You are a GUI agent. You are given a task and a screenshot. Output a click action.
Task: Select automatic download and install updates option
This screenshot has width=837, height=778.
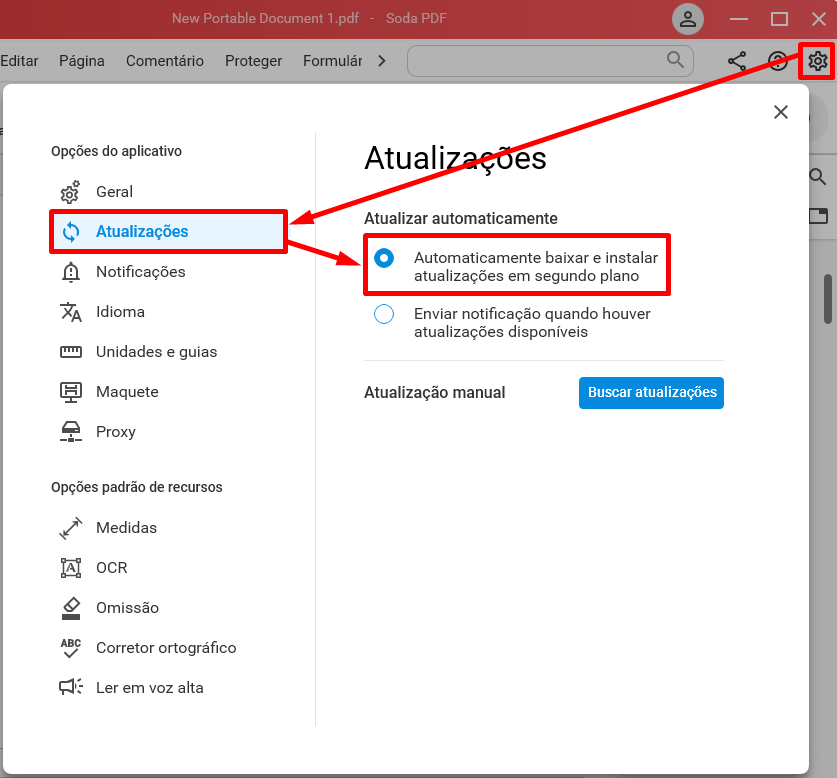pos(384,258)
